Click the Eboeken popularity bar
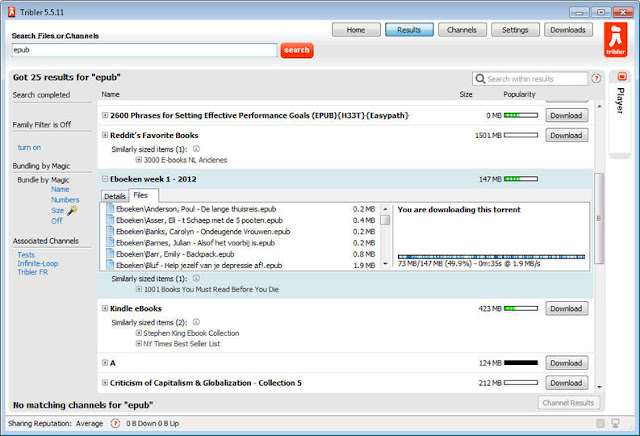 (521, 179)
